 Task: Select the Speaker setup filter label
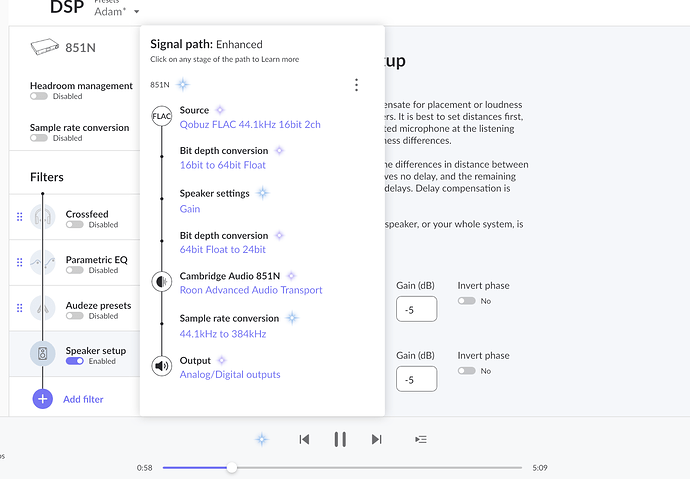95,351
